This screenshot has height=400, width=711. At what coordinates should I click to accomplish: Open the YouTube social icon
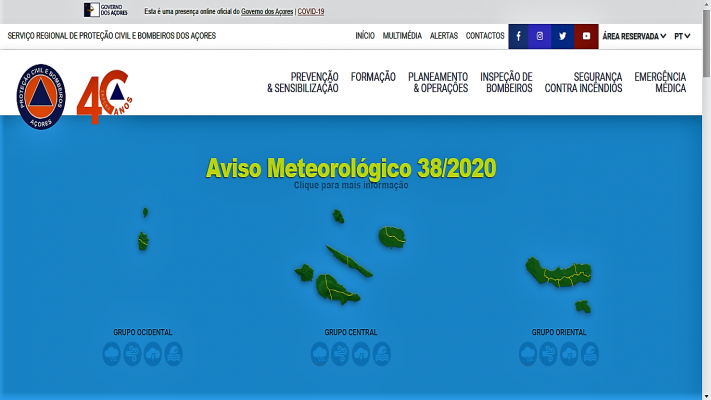point(586,36)
